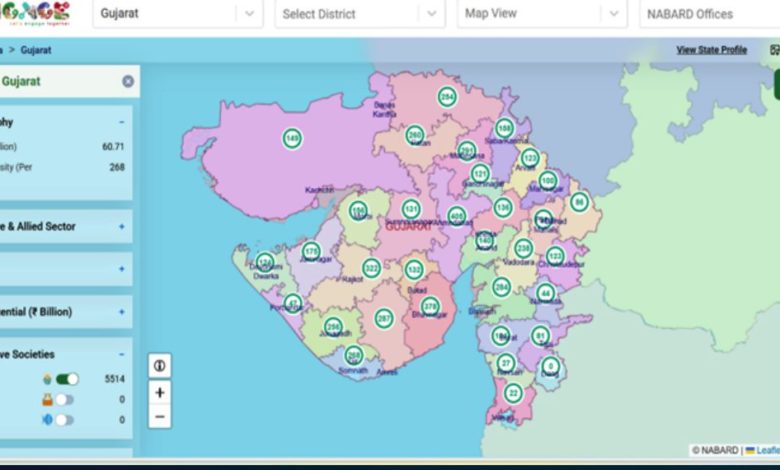The width and height of the screenshot is (780, 470).
Task: Enable the toggle beside the lock icon
Action: [64, 399]
